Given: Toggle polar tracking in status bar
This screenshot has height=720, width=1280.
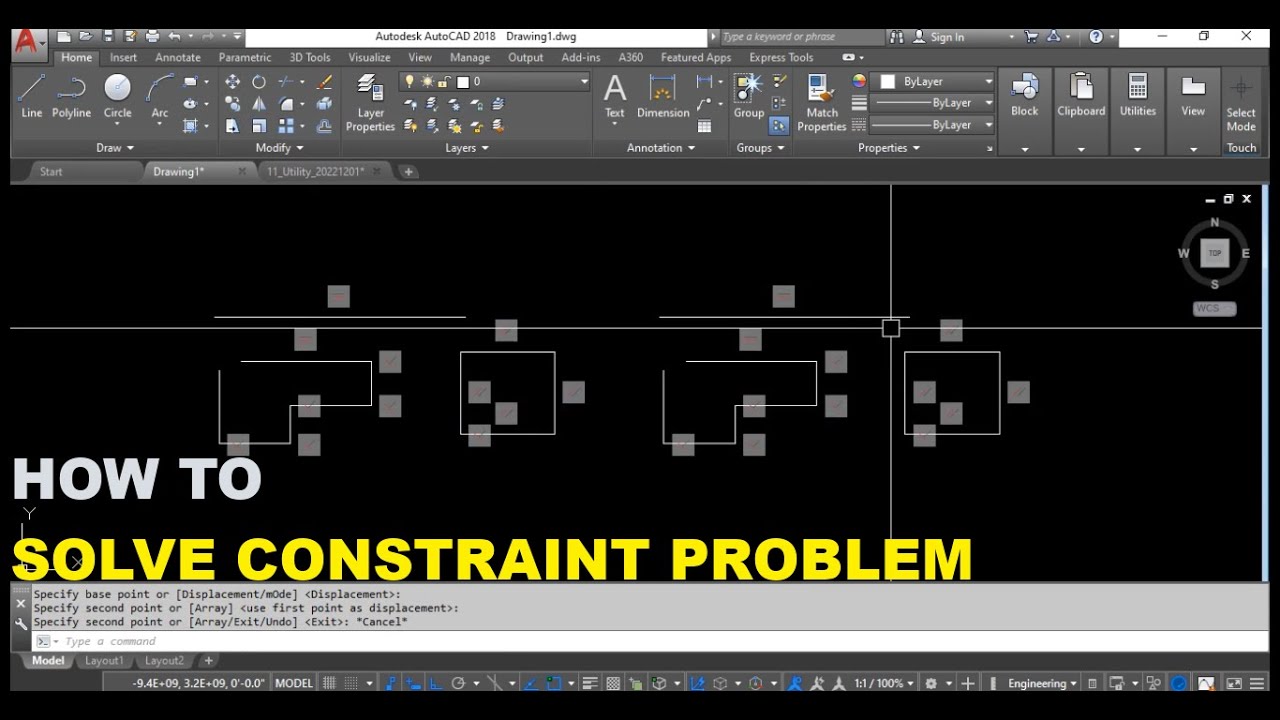Looking at the screenshot, I should [458, 683].
